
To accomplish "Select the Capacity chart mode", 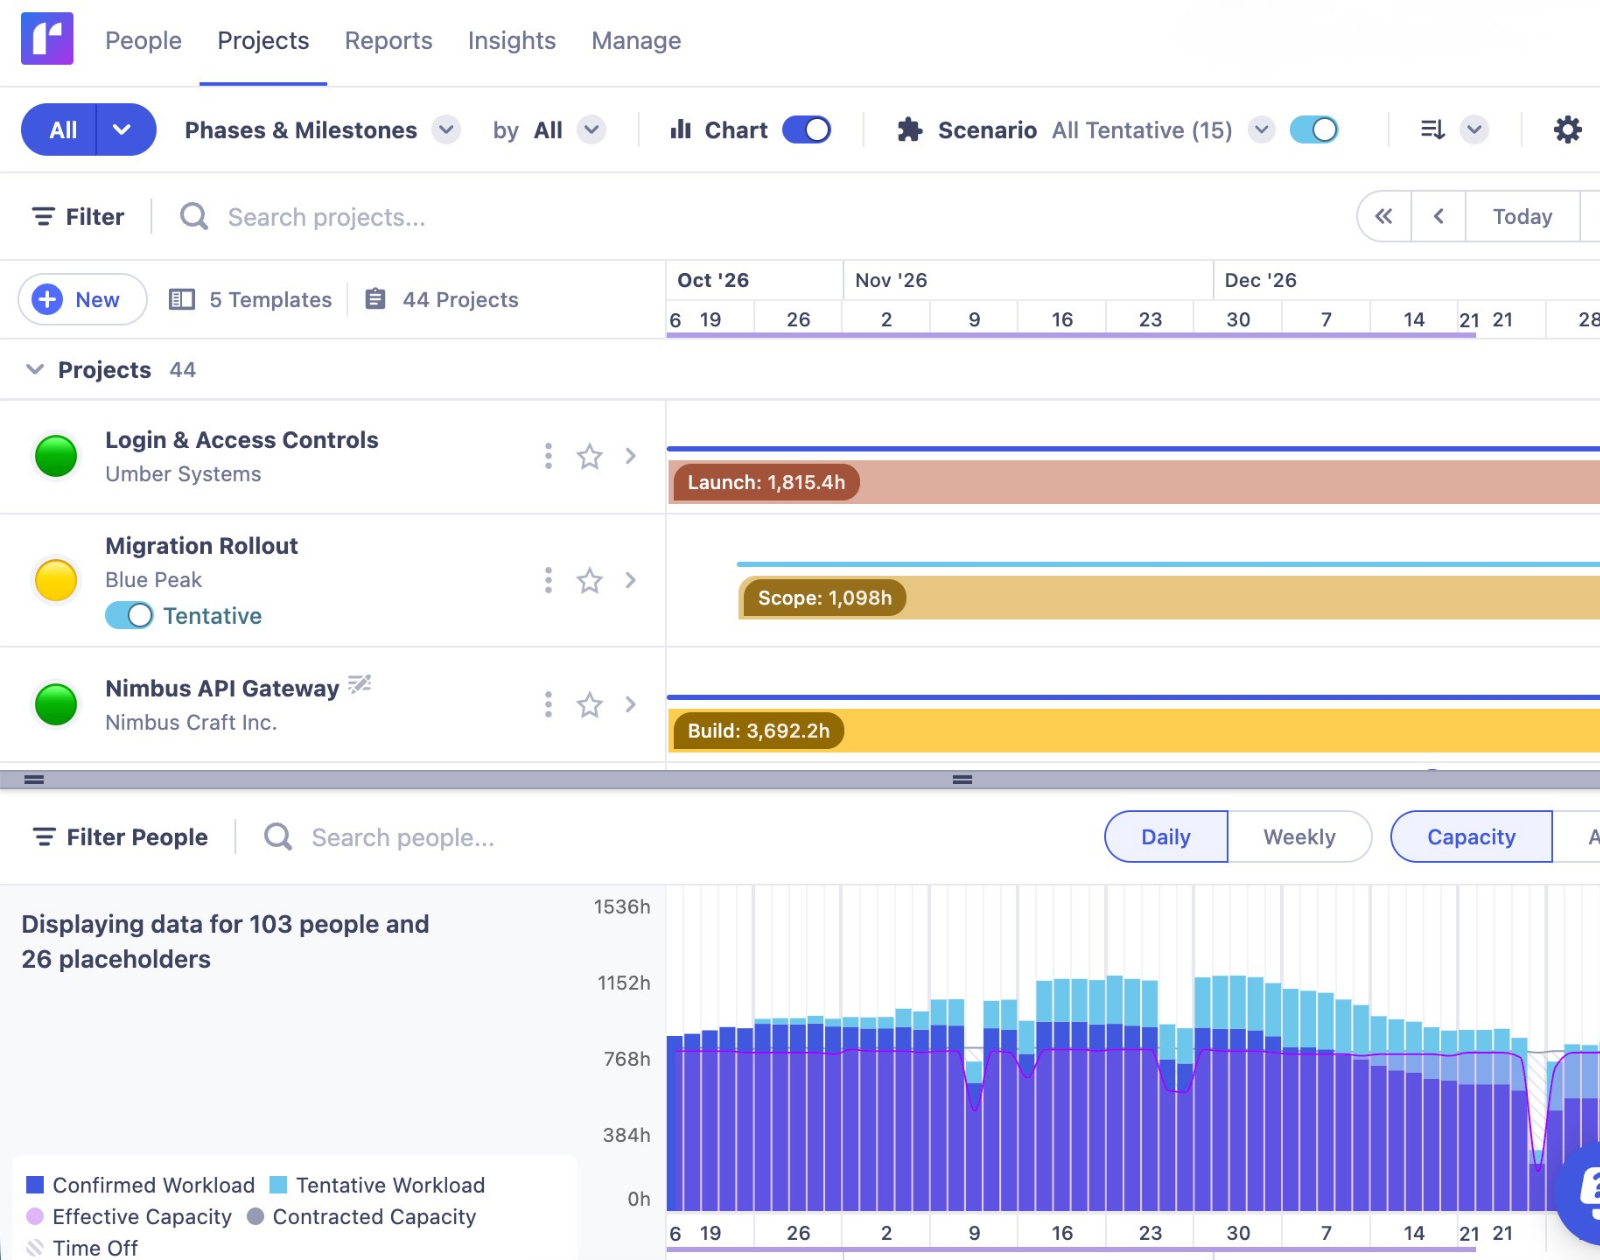I will pos(1471,837).
